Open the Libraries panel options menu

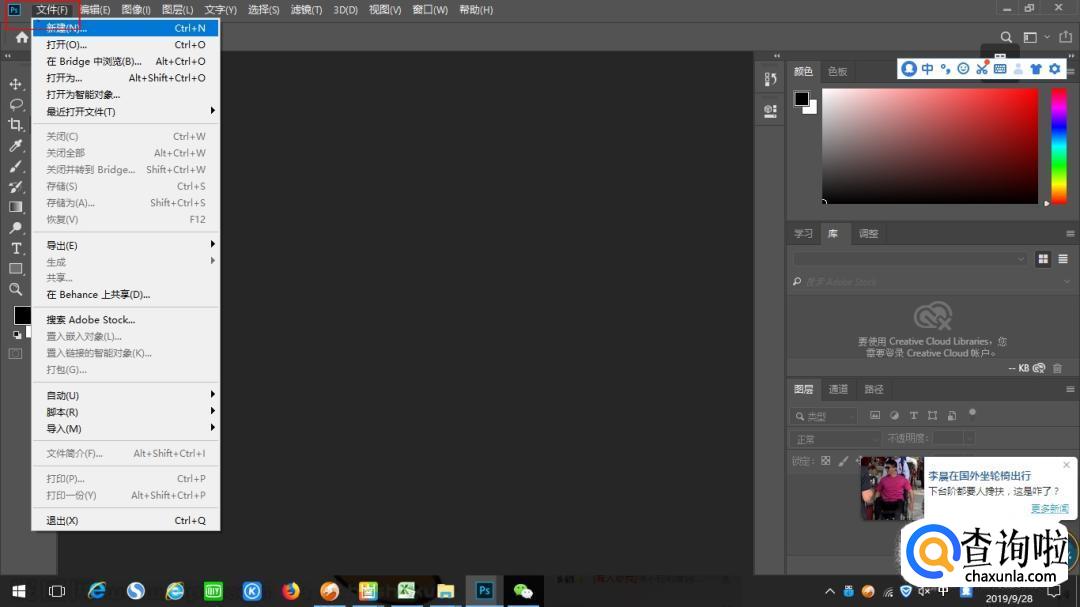(x=1070, y=234)
